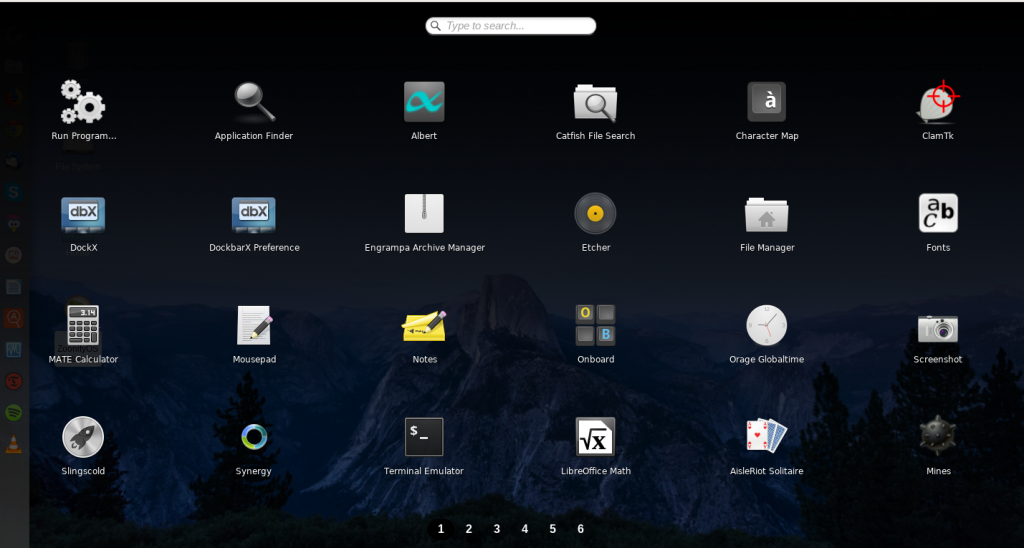Open page 6 of apps
1024x548 pixels.
581,529
